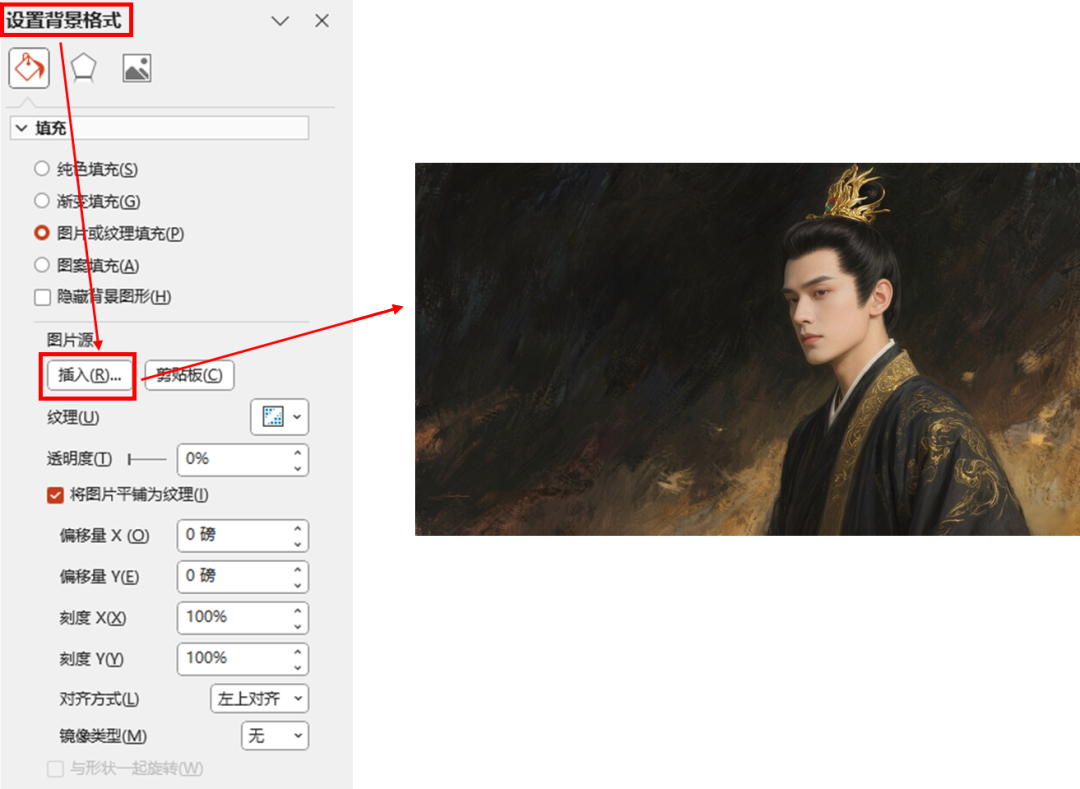Open 对齐方式 左上对齐 dropdown
Screen dimensions: 1080x789
(x=260, y=699)
